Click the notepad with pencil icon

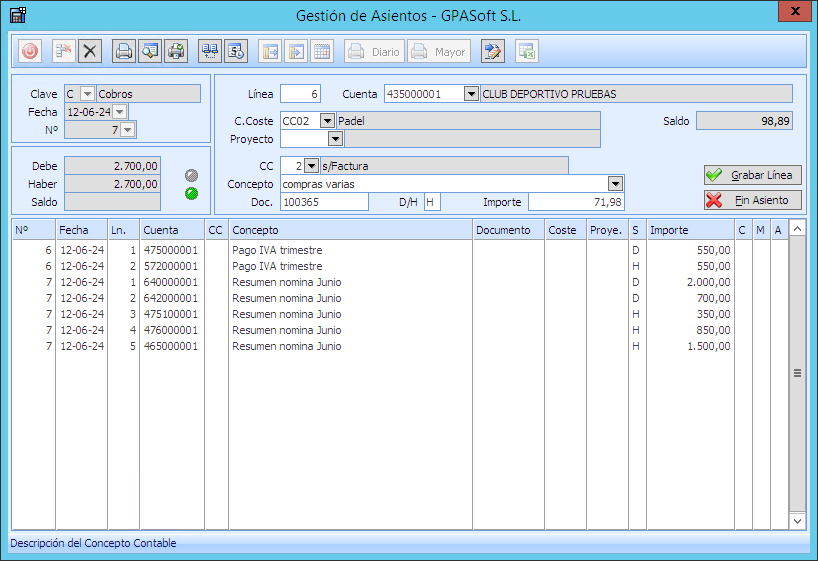[492, 51]
